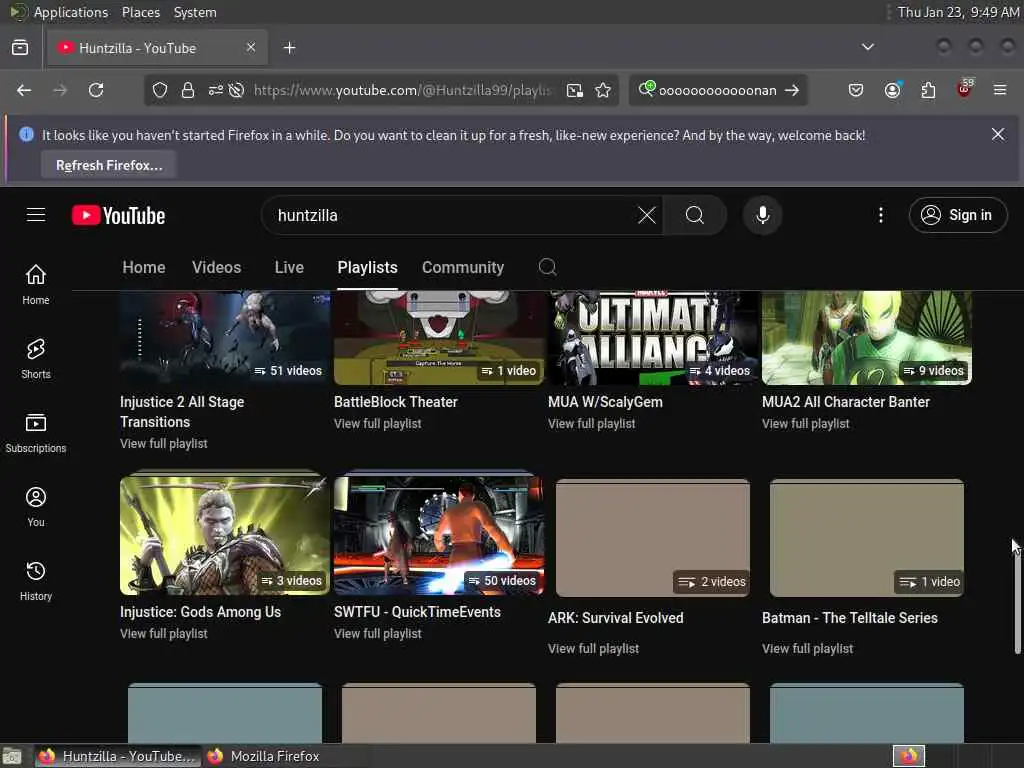Search within the channel via magnifier icon

tap(547, 266)
